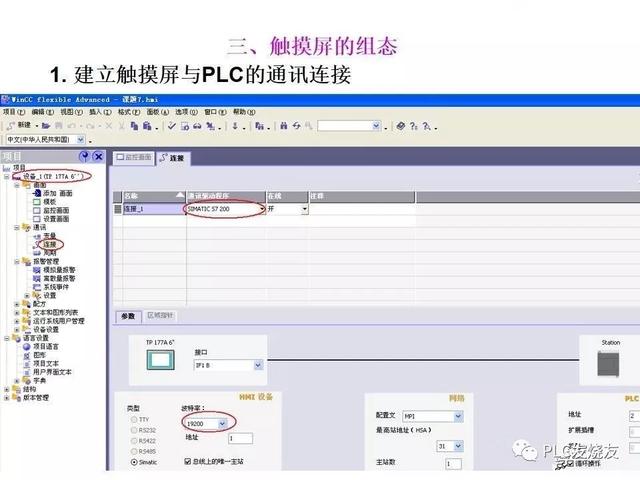Image resolution: width=640 pixels, height=480 pixels.
Task: Select the Simatic type radio button
Action: coord(134,463)
